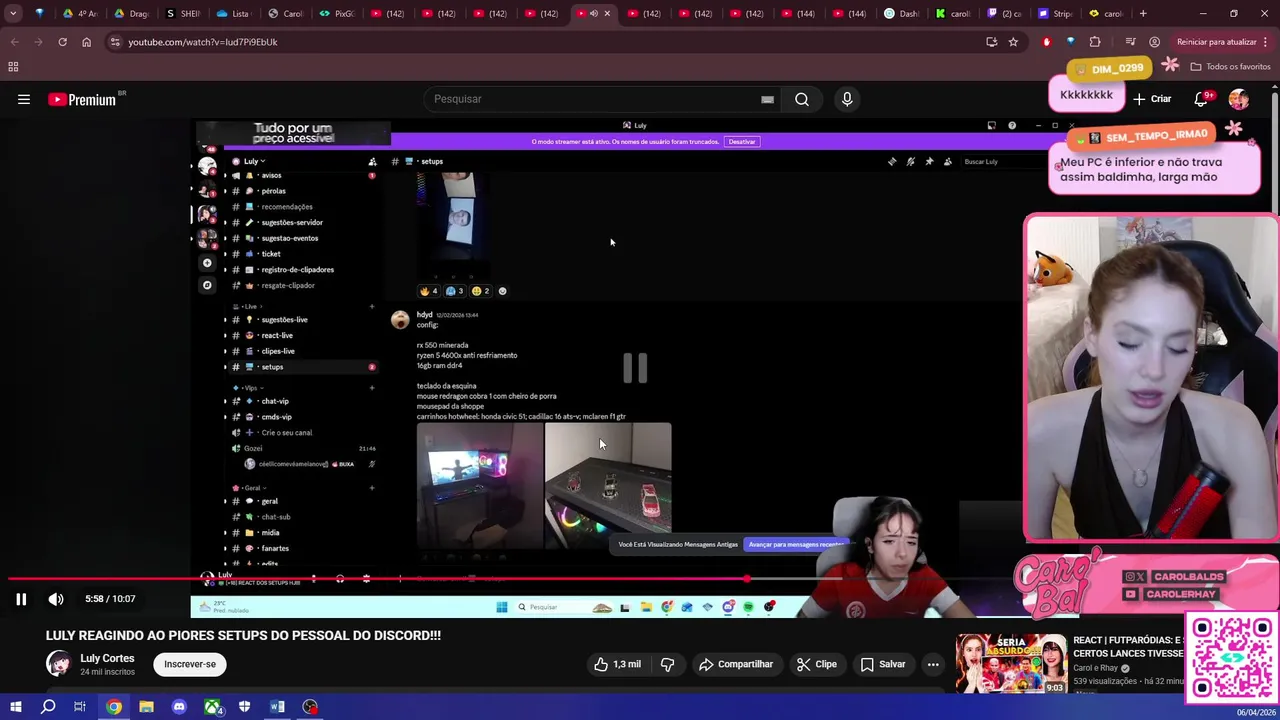
Task: Open the Criar menu
Action: click(x=1152, y=99)
